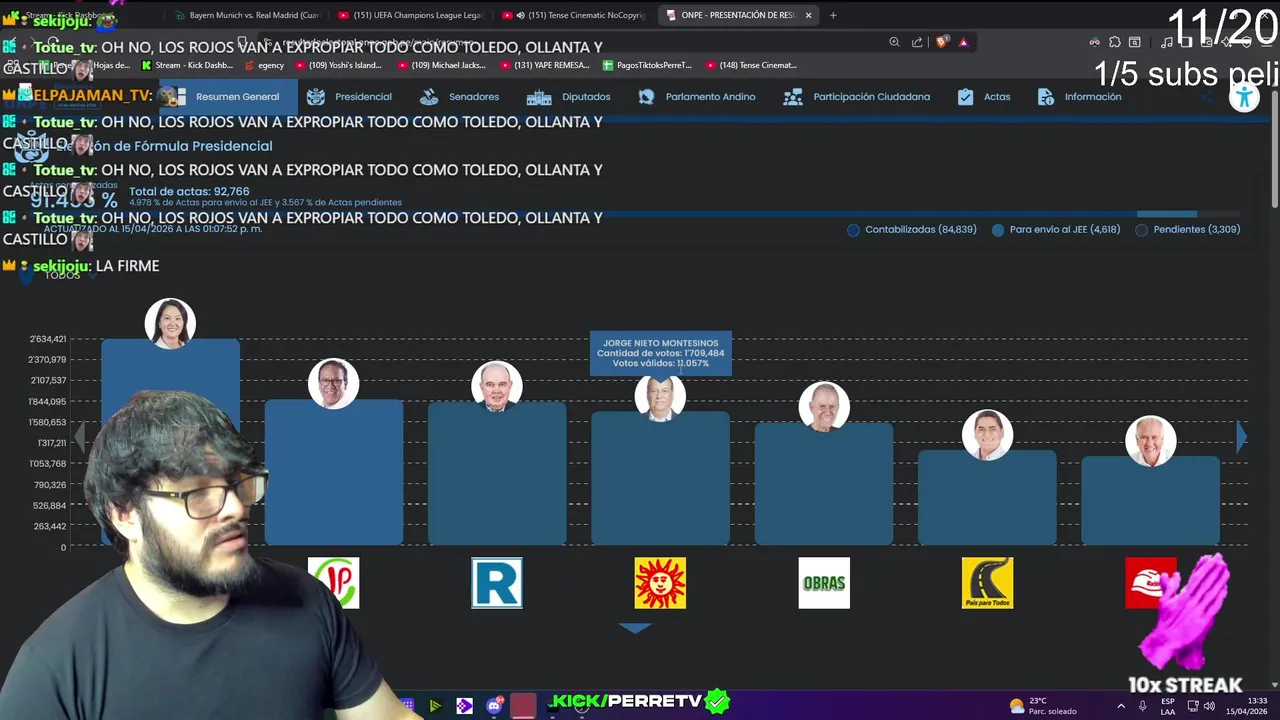Toggle the Pendientes legend marker
This screenshot has height=720, width=1280.
1142,230
